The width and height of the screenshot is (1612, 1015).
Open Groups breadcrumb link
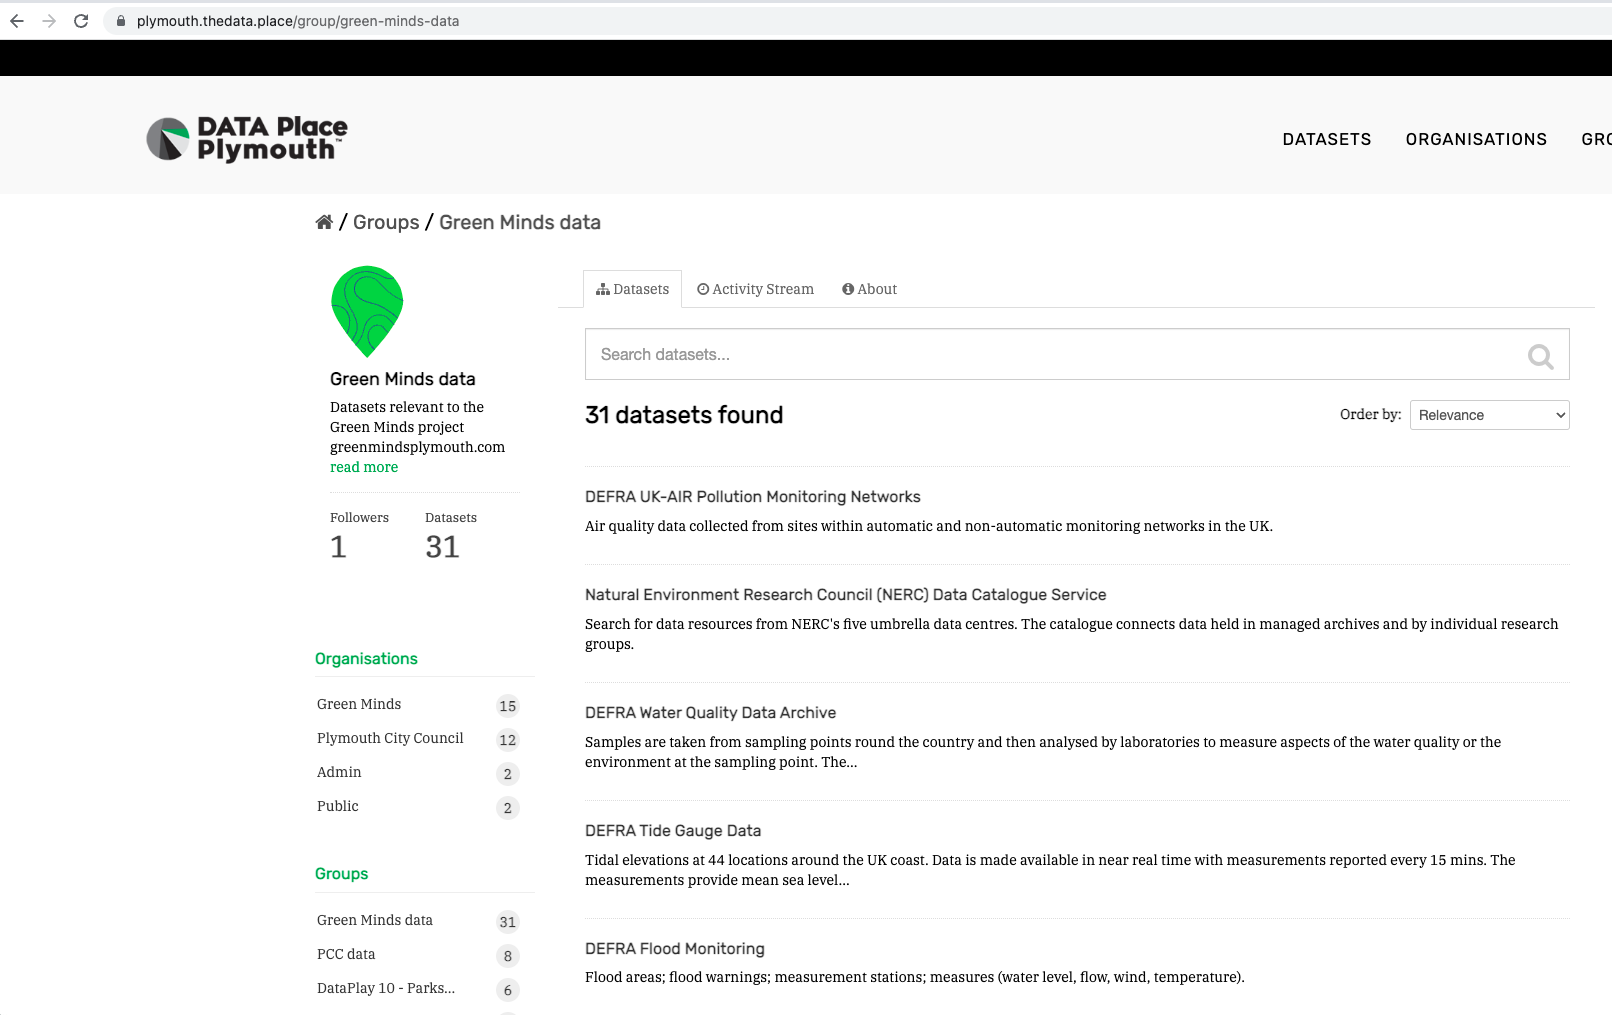tap(386, 222)
